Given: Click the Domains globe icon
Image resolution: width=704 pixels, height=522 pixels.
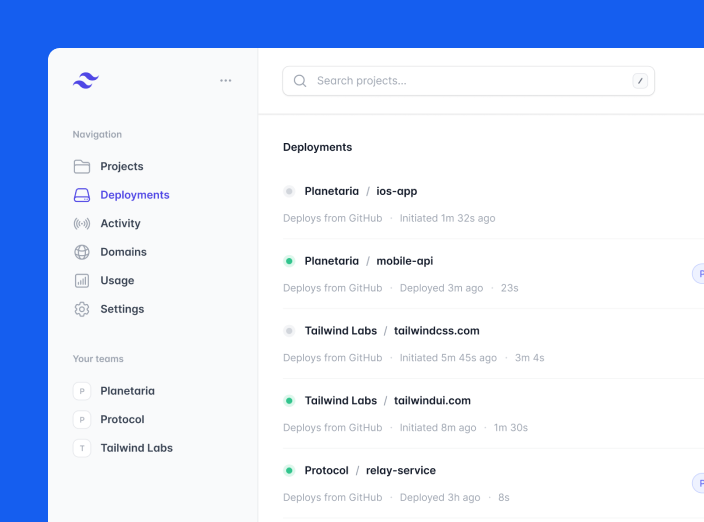Looking at the screenshot, I should pyautogui.click(x=82, y=252).
